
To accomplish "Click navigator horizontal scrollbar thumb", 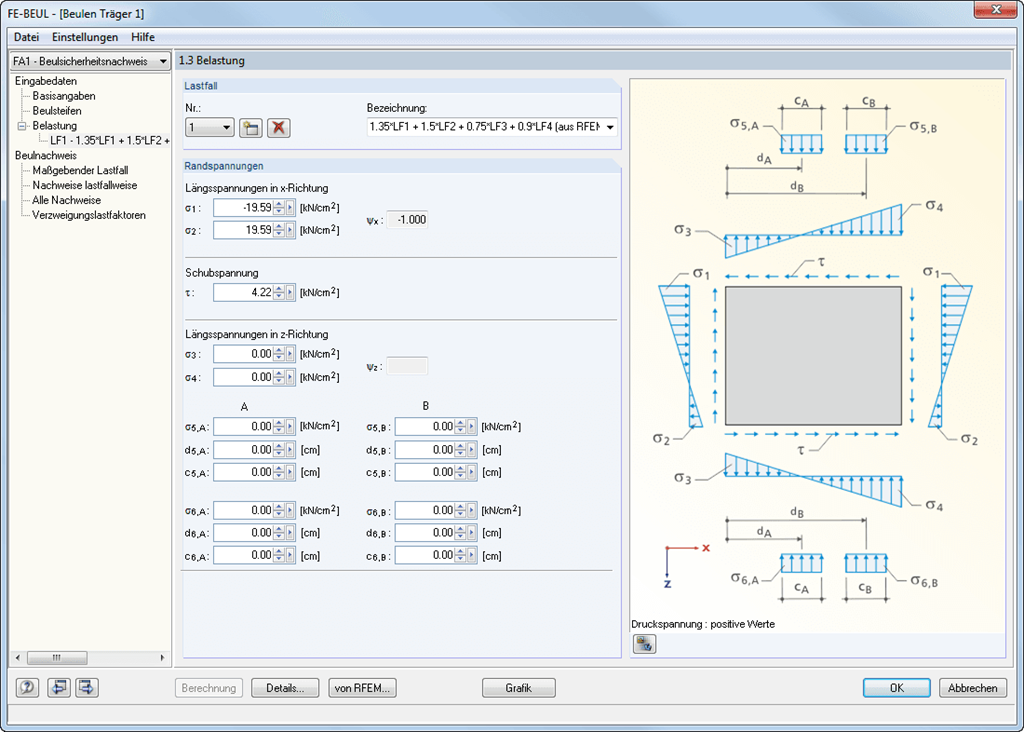I will (57, 658).
